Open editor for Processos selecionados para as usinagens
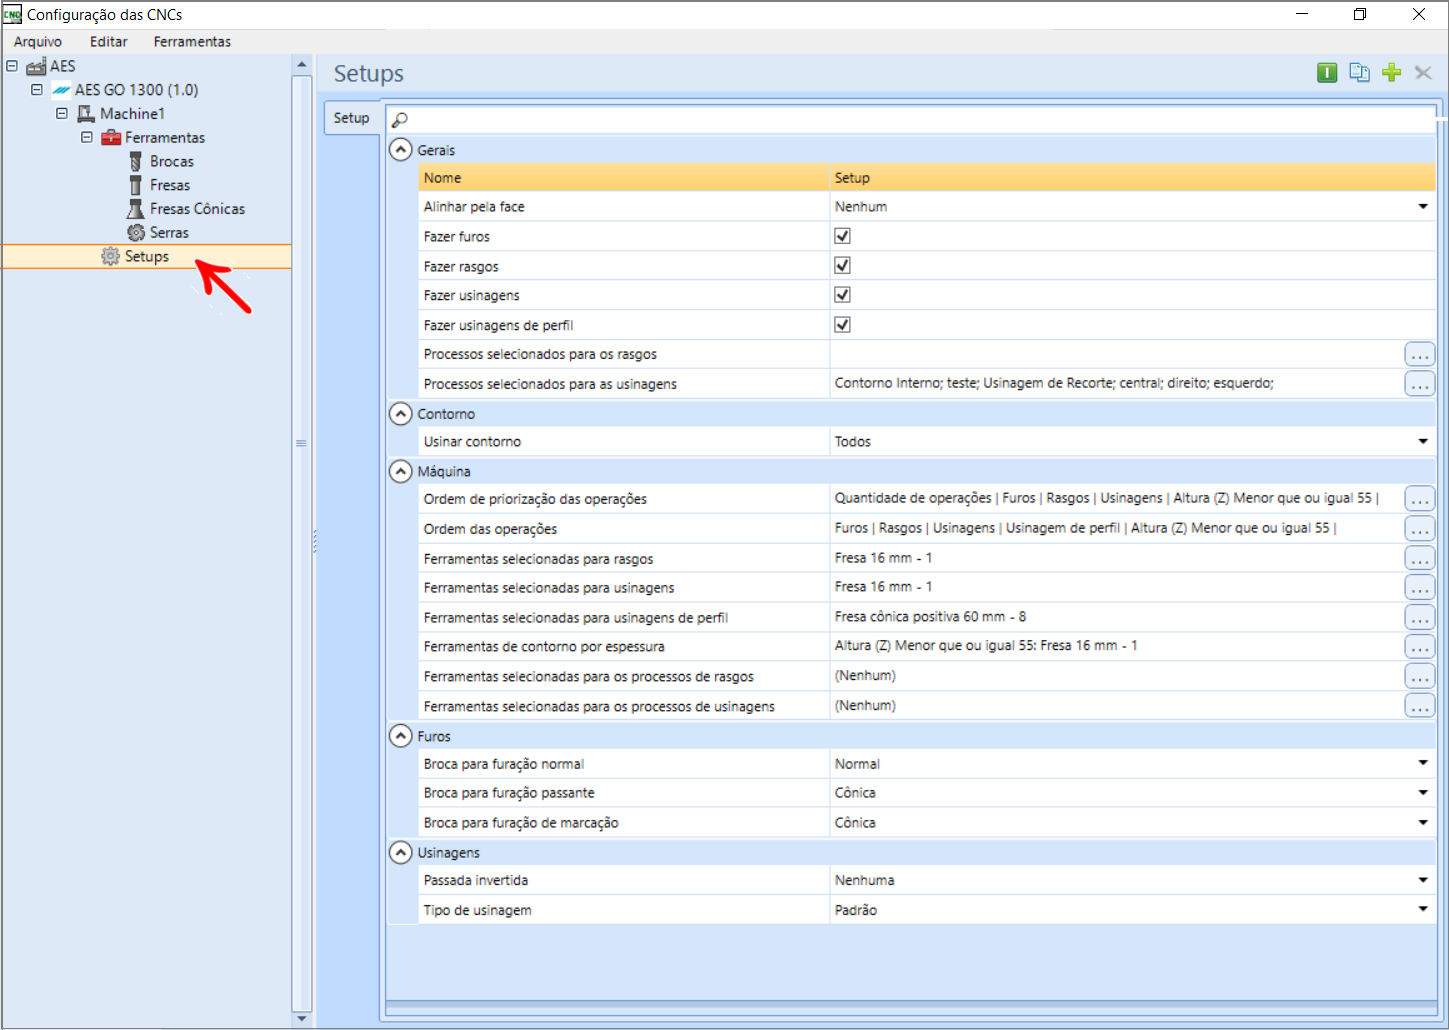 [x=1419, y=384]
